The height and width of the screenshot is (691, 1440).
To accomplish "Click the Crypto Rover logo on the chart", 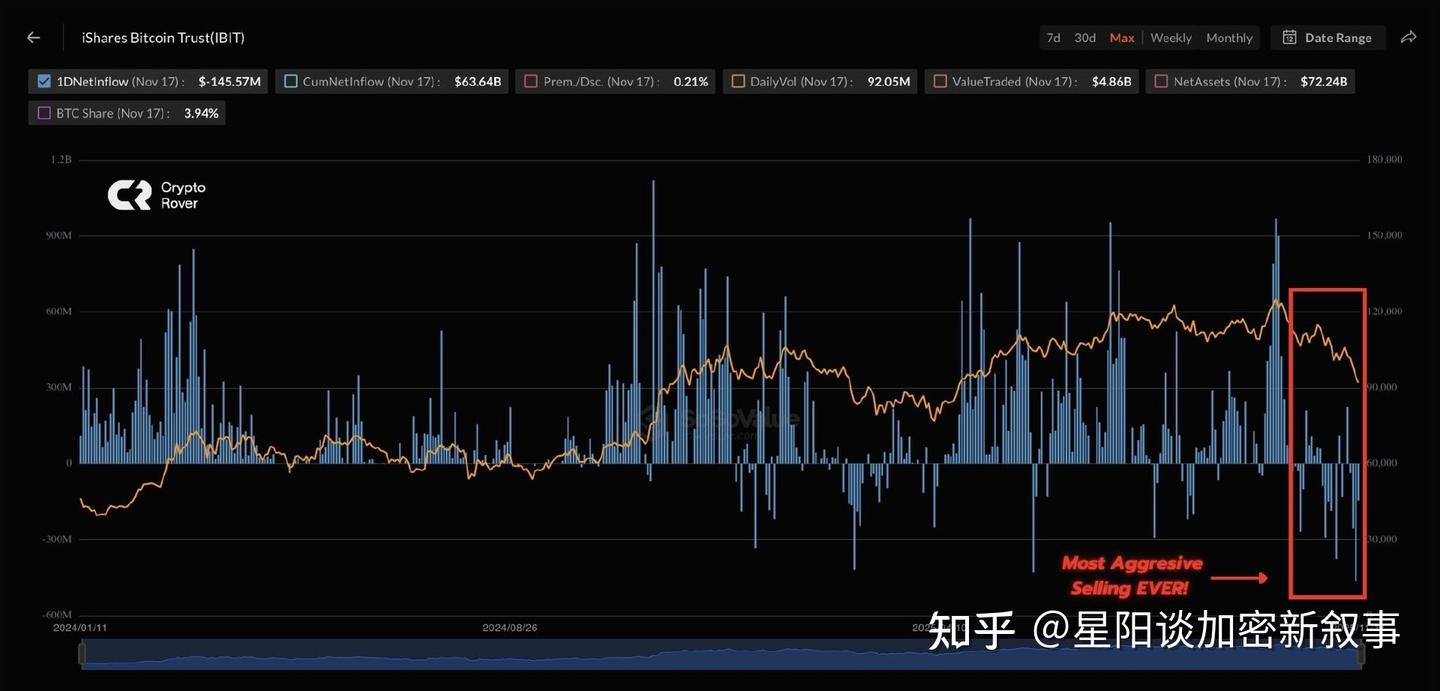I will (155, 192).
